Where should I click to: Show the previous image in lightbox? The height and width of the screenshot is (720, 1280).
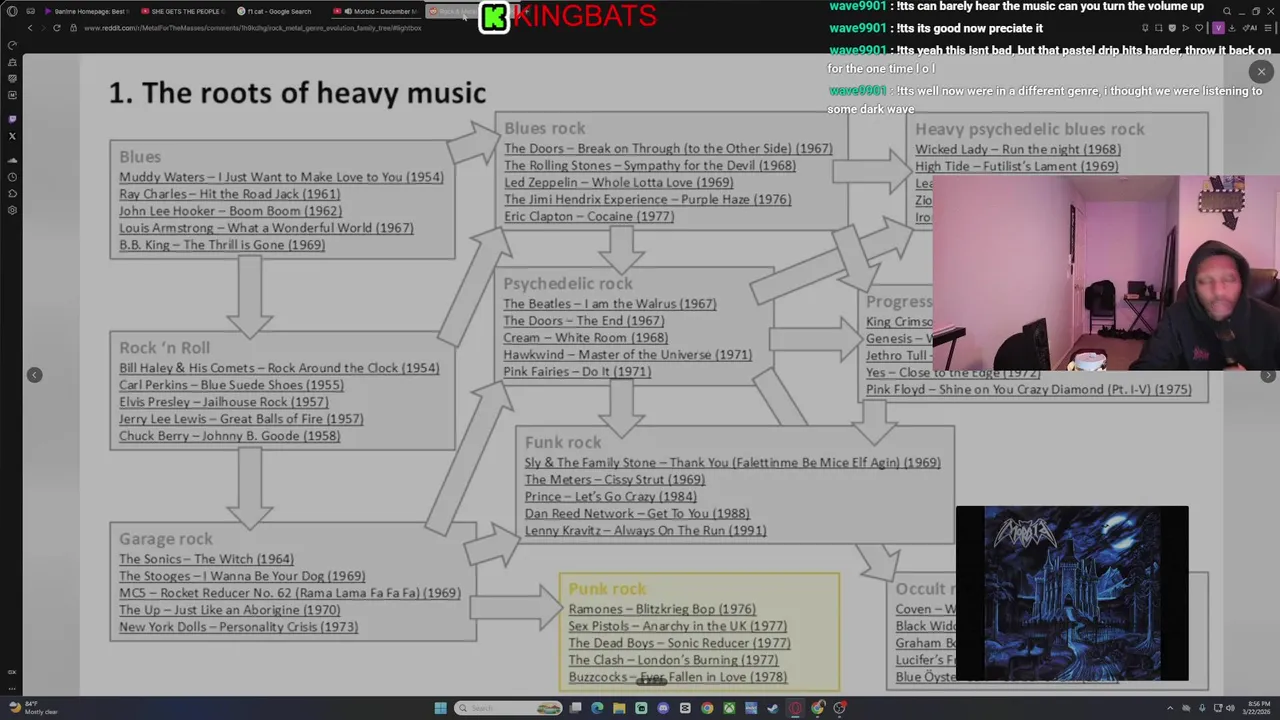(x=34, y=375)
